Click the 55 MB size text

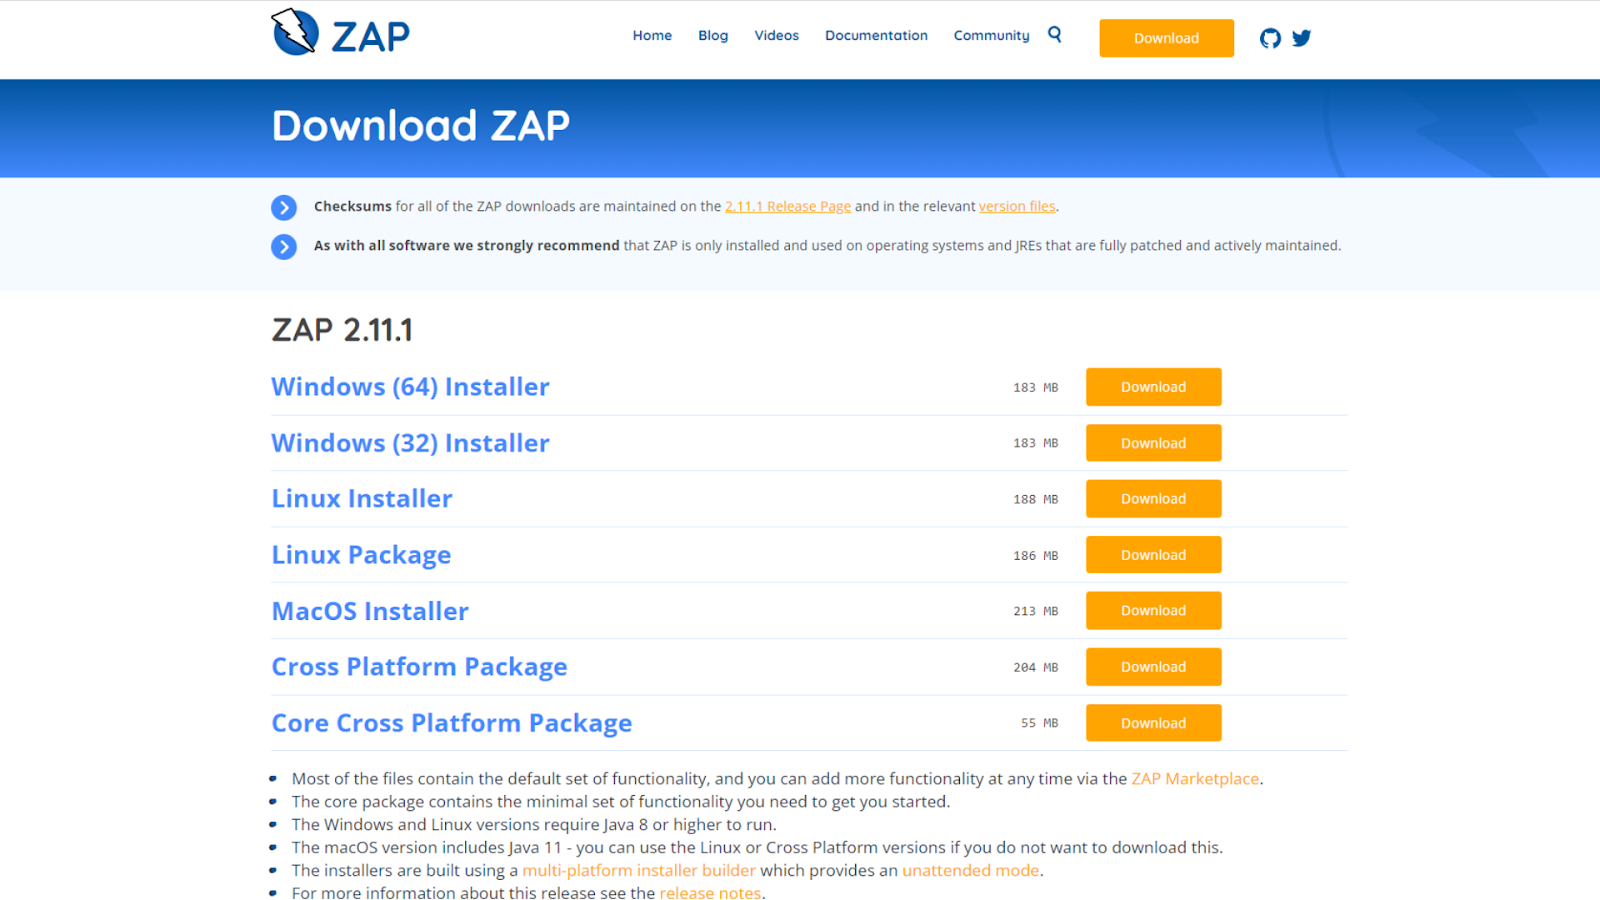(1039, 723)
